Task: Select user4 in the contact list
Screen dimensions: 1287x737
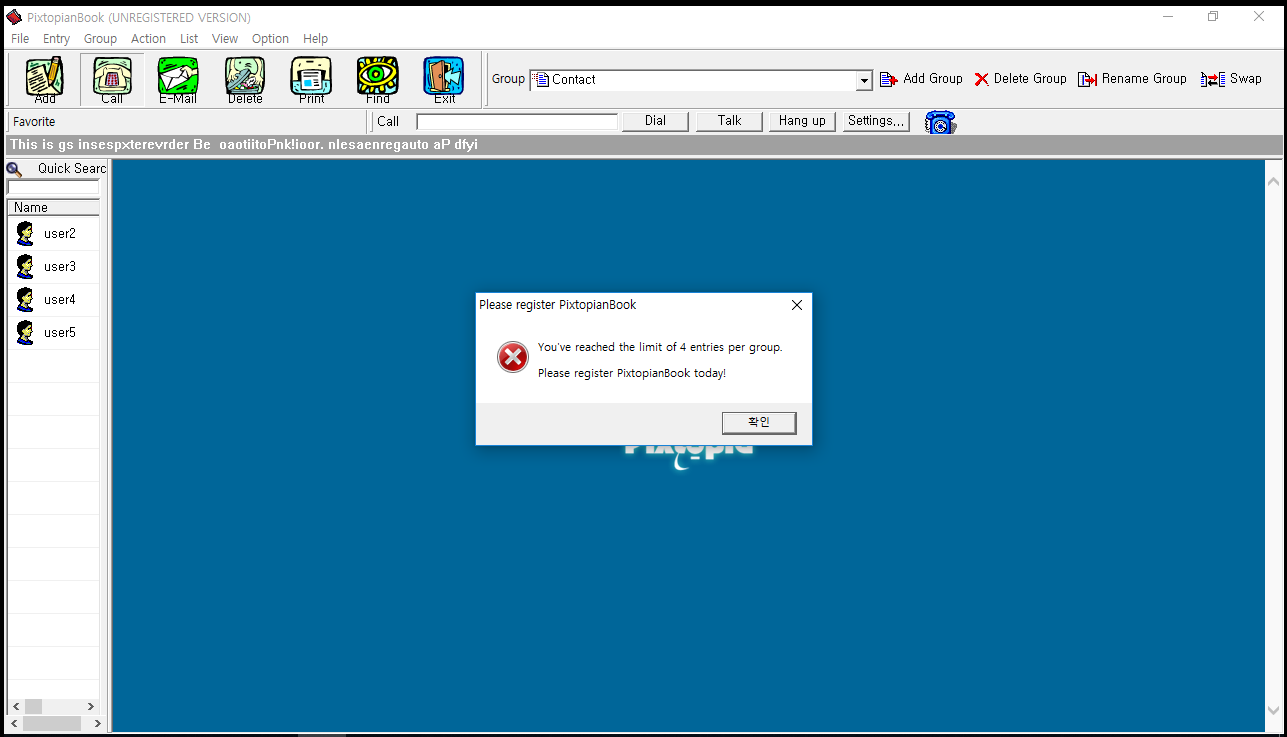Action: click(x=54, y=300)
